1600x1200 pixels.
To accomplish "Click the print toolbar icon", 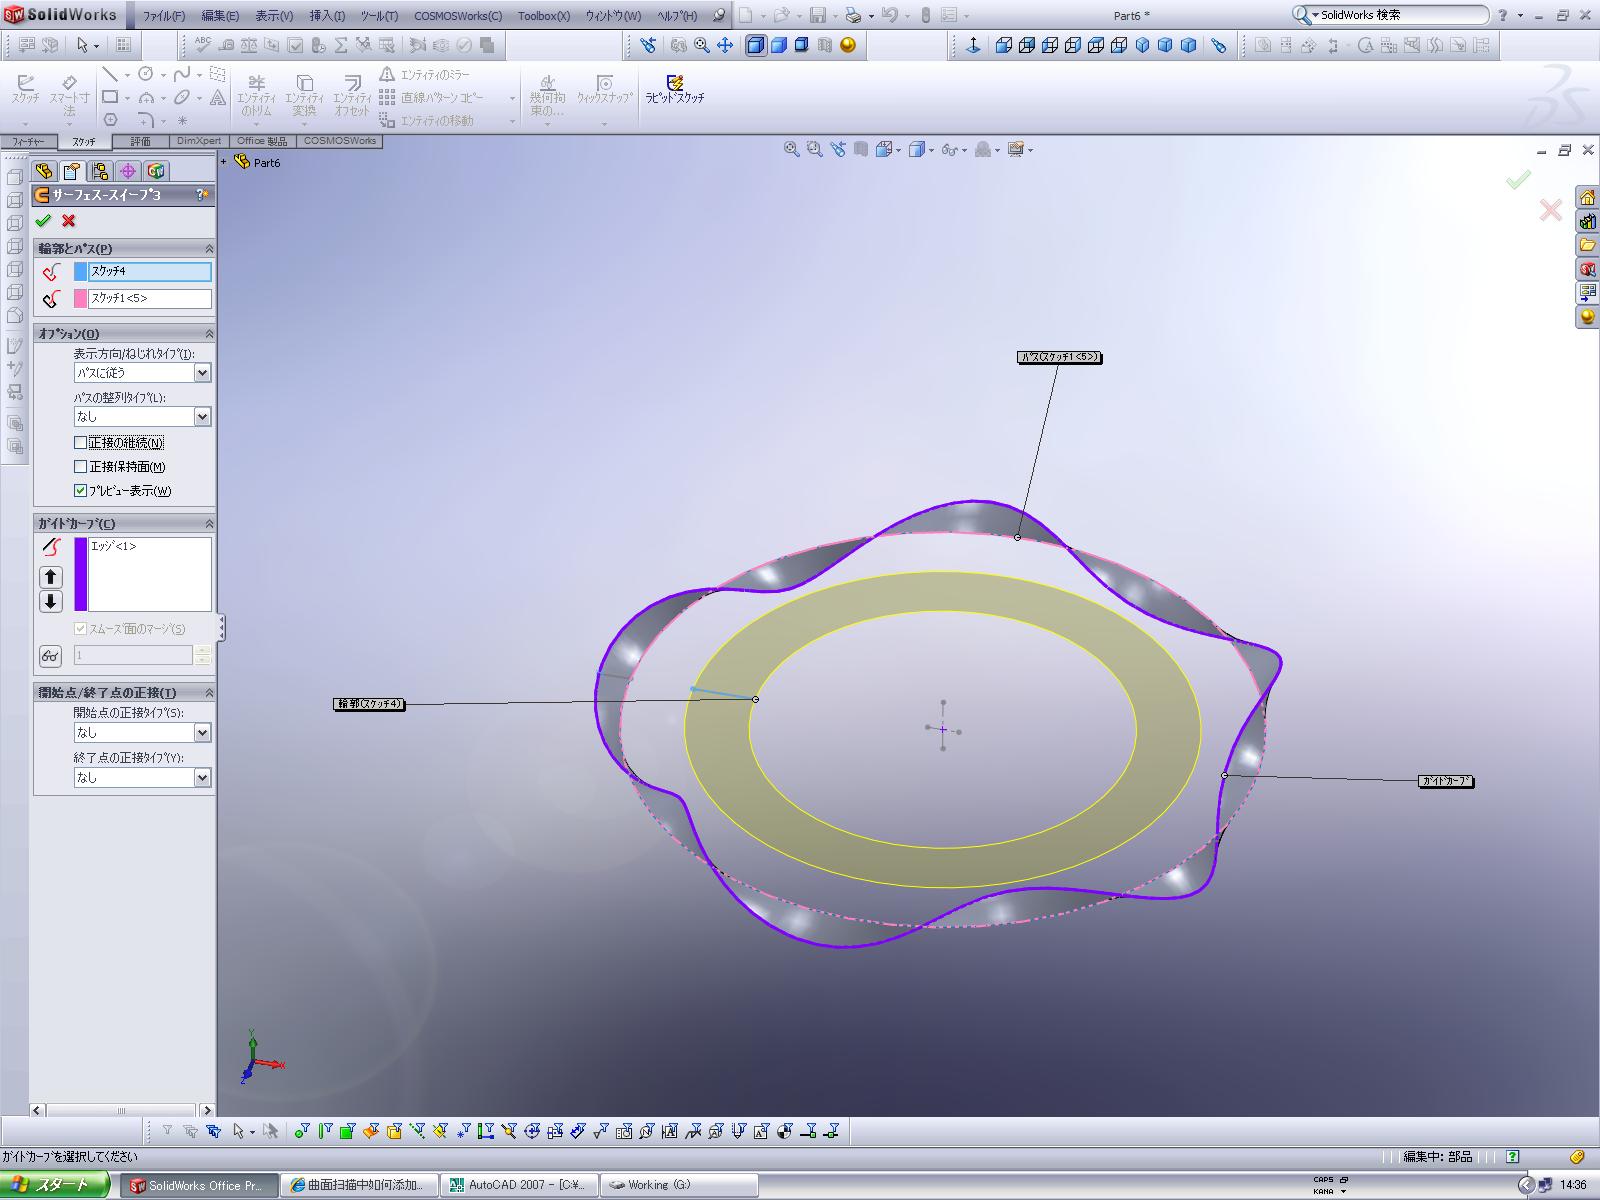I will tap(853, 15).
